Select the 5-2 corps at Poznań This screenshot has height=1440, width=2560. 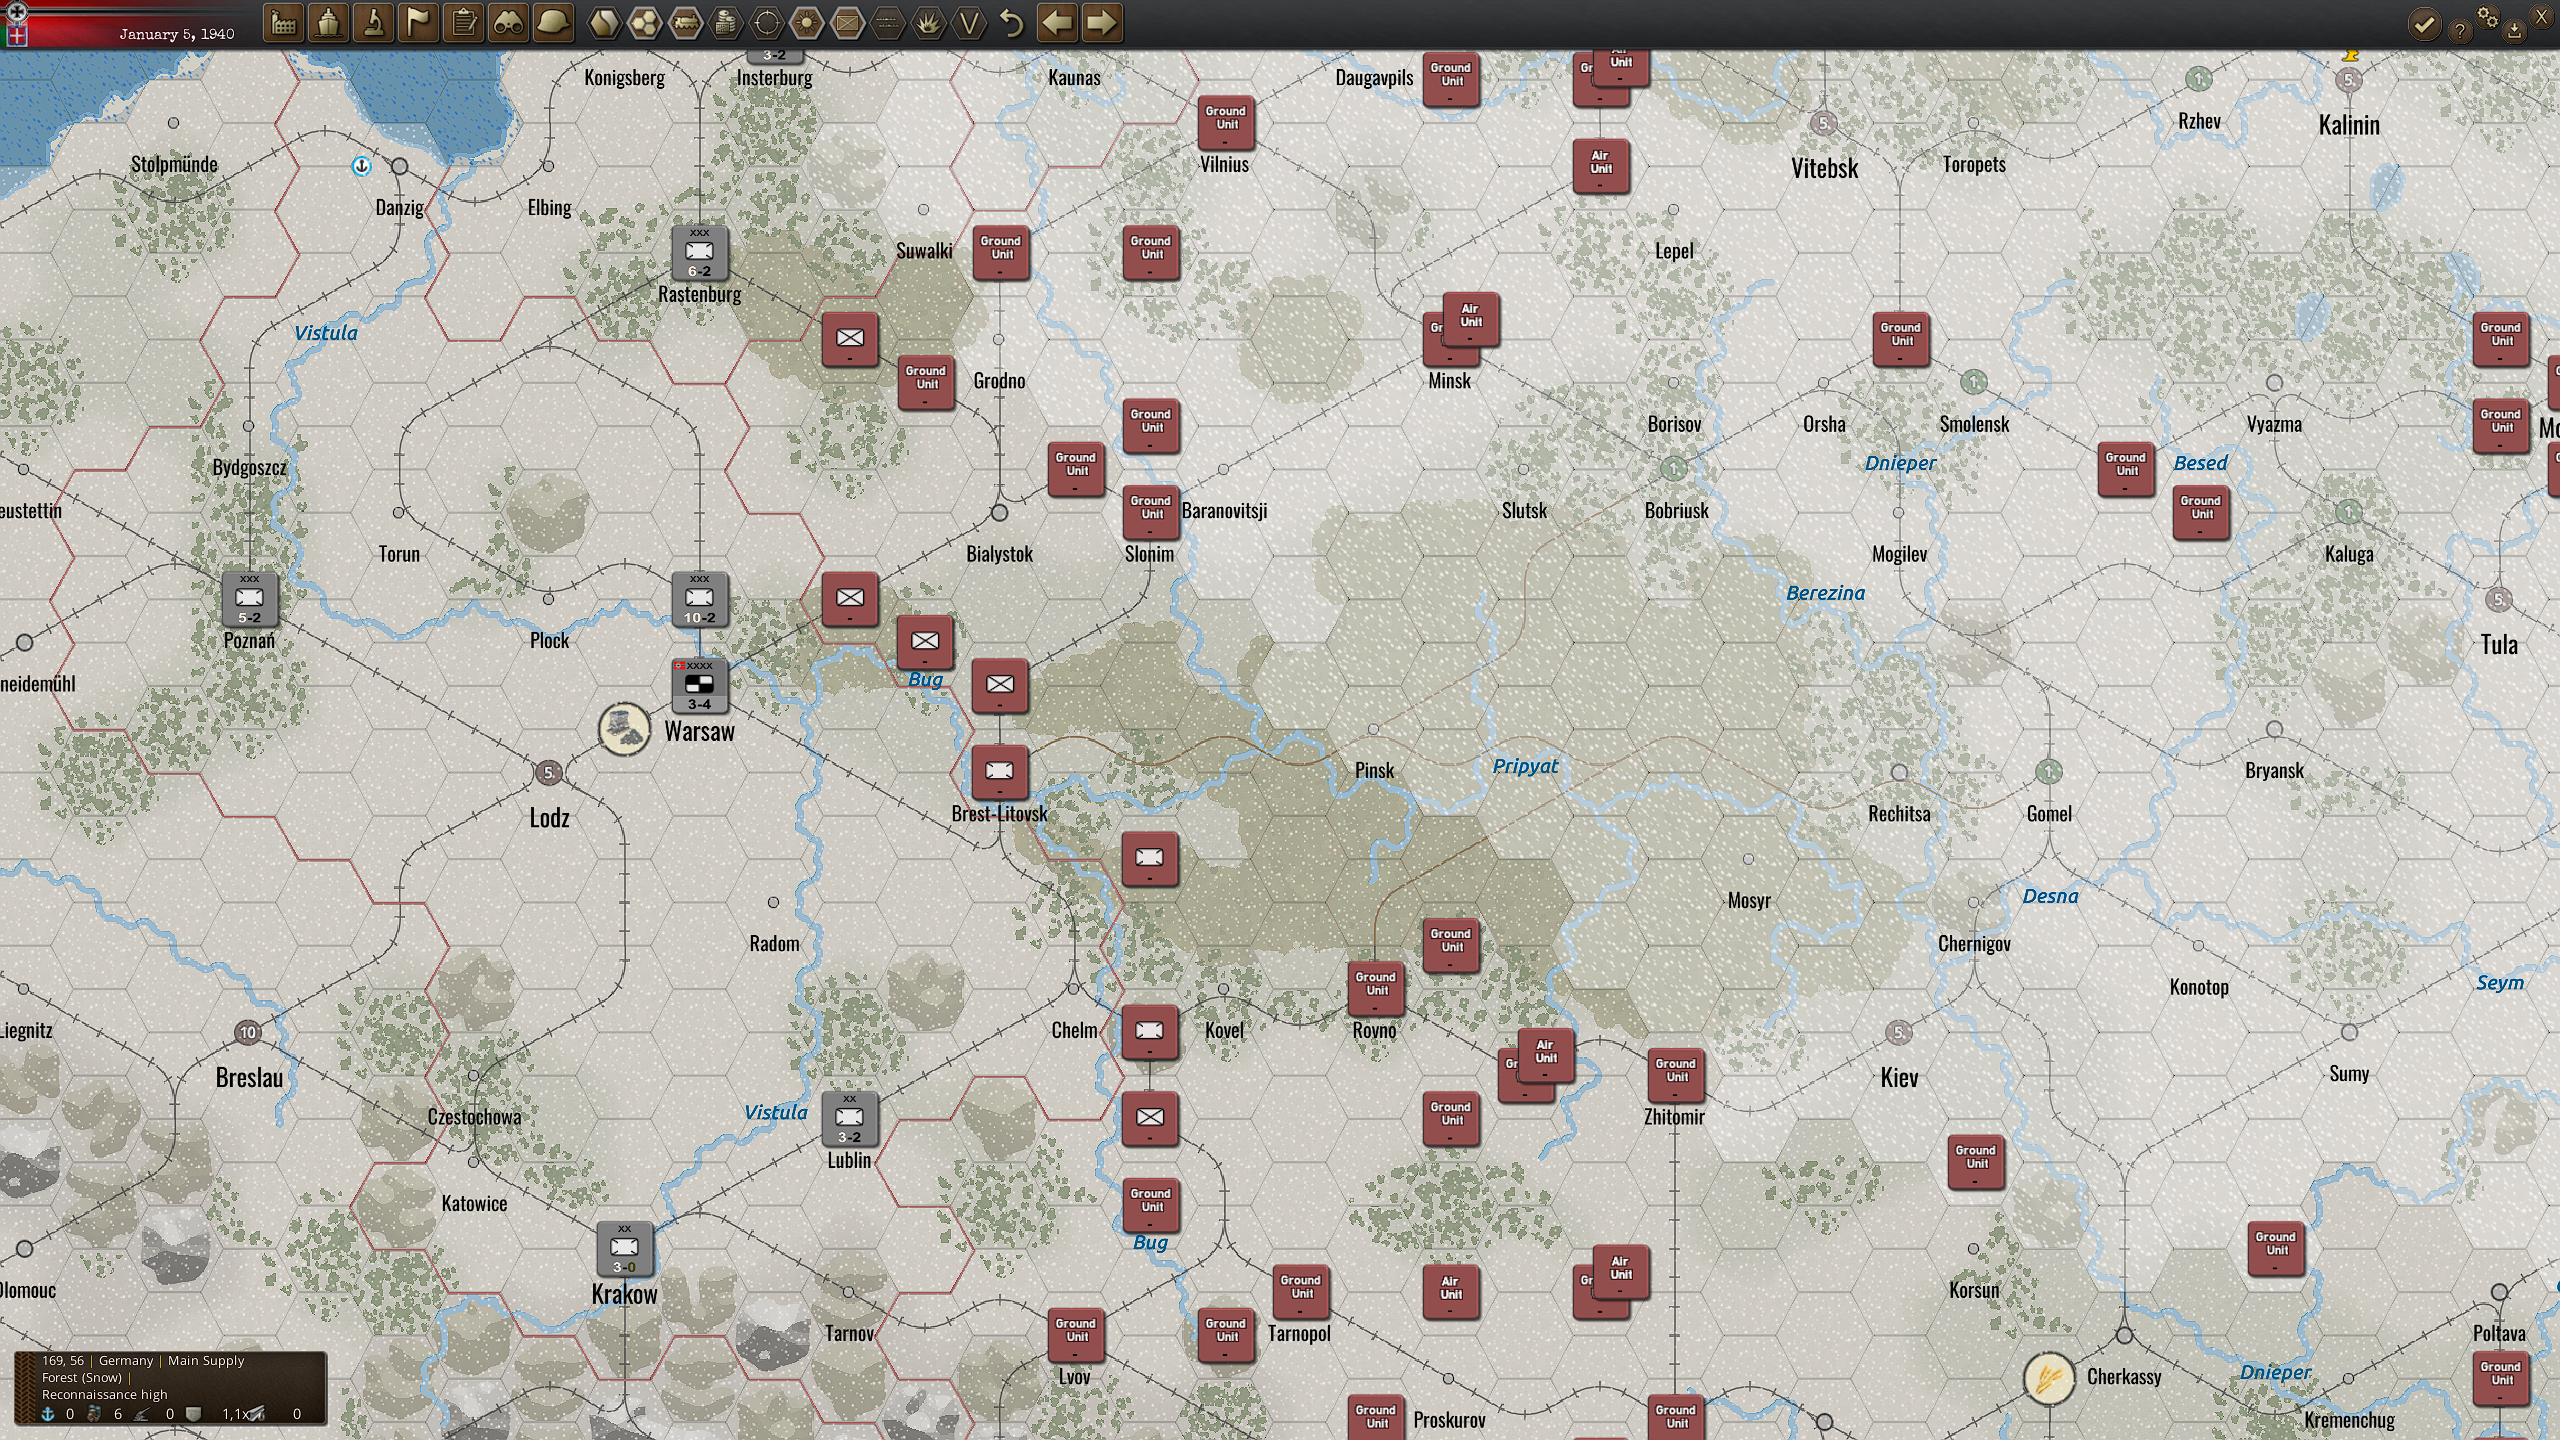(x=249, y=599)
